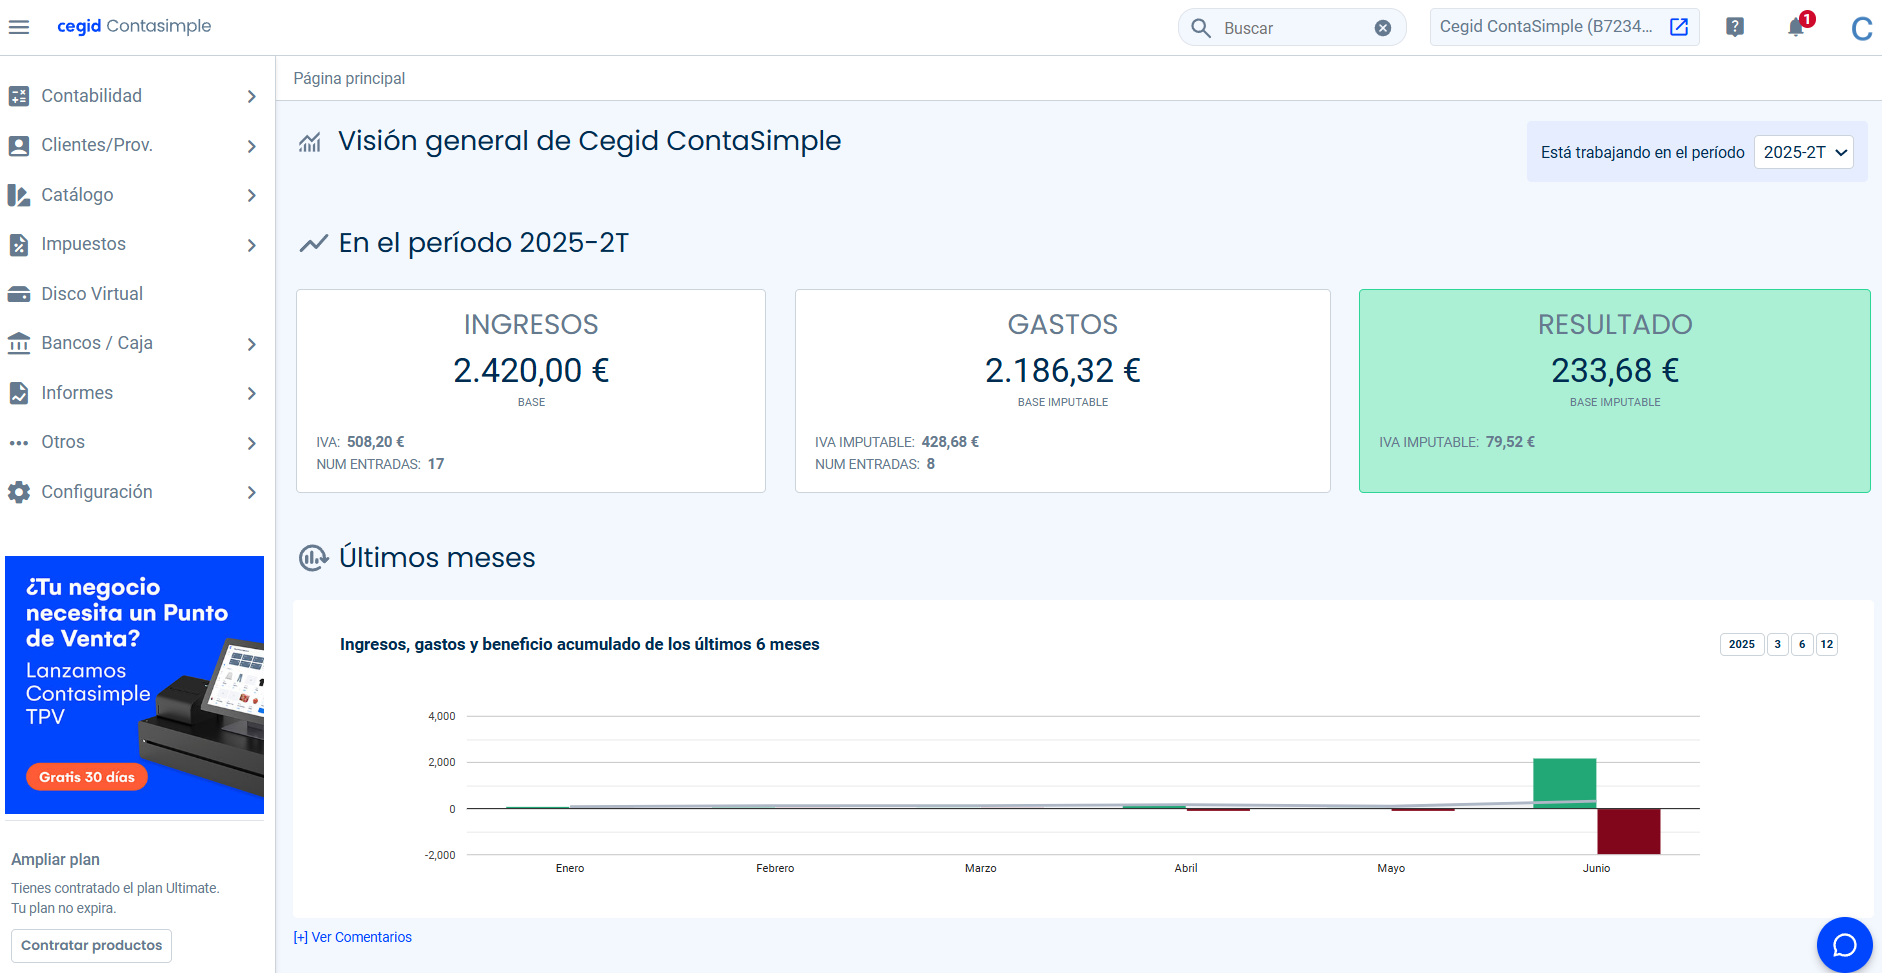
Task: Clear the search field with X icon
Action: point(1383,28)
